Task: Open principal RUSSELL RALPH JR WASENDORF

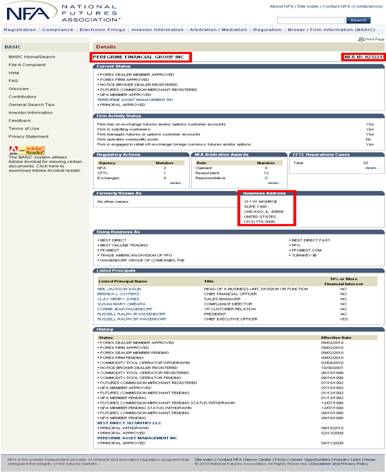Action: point(131,314)
